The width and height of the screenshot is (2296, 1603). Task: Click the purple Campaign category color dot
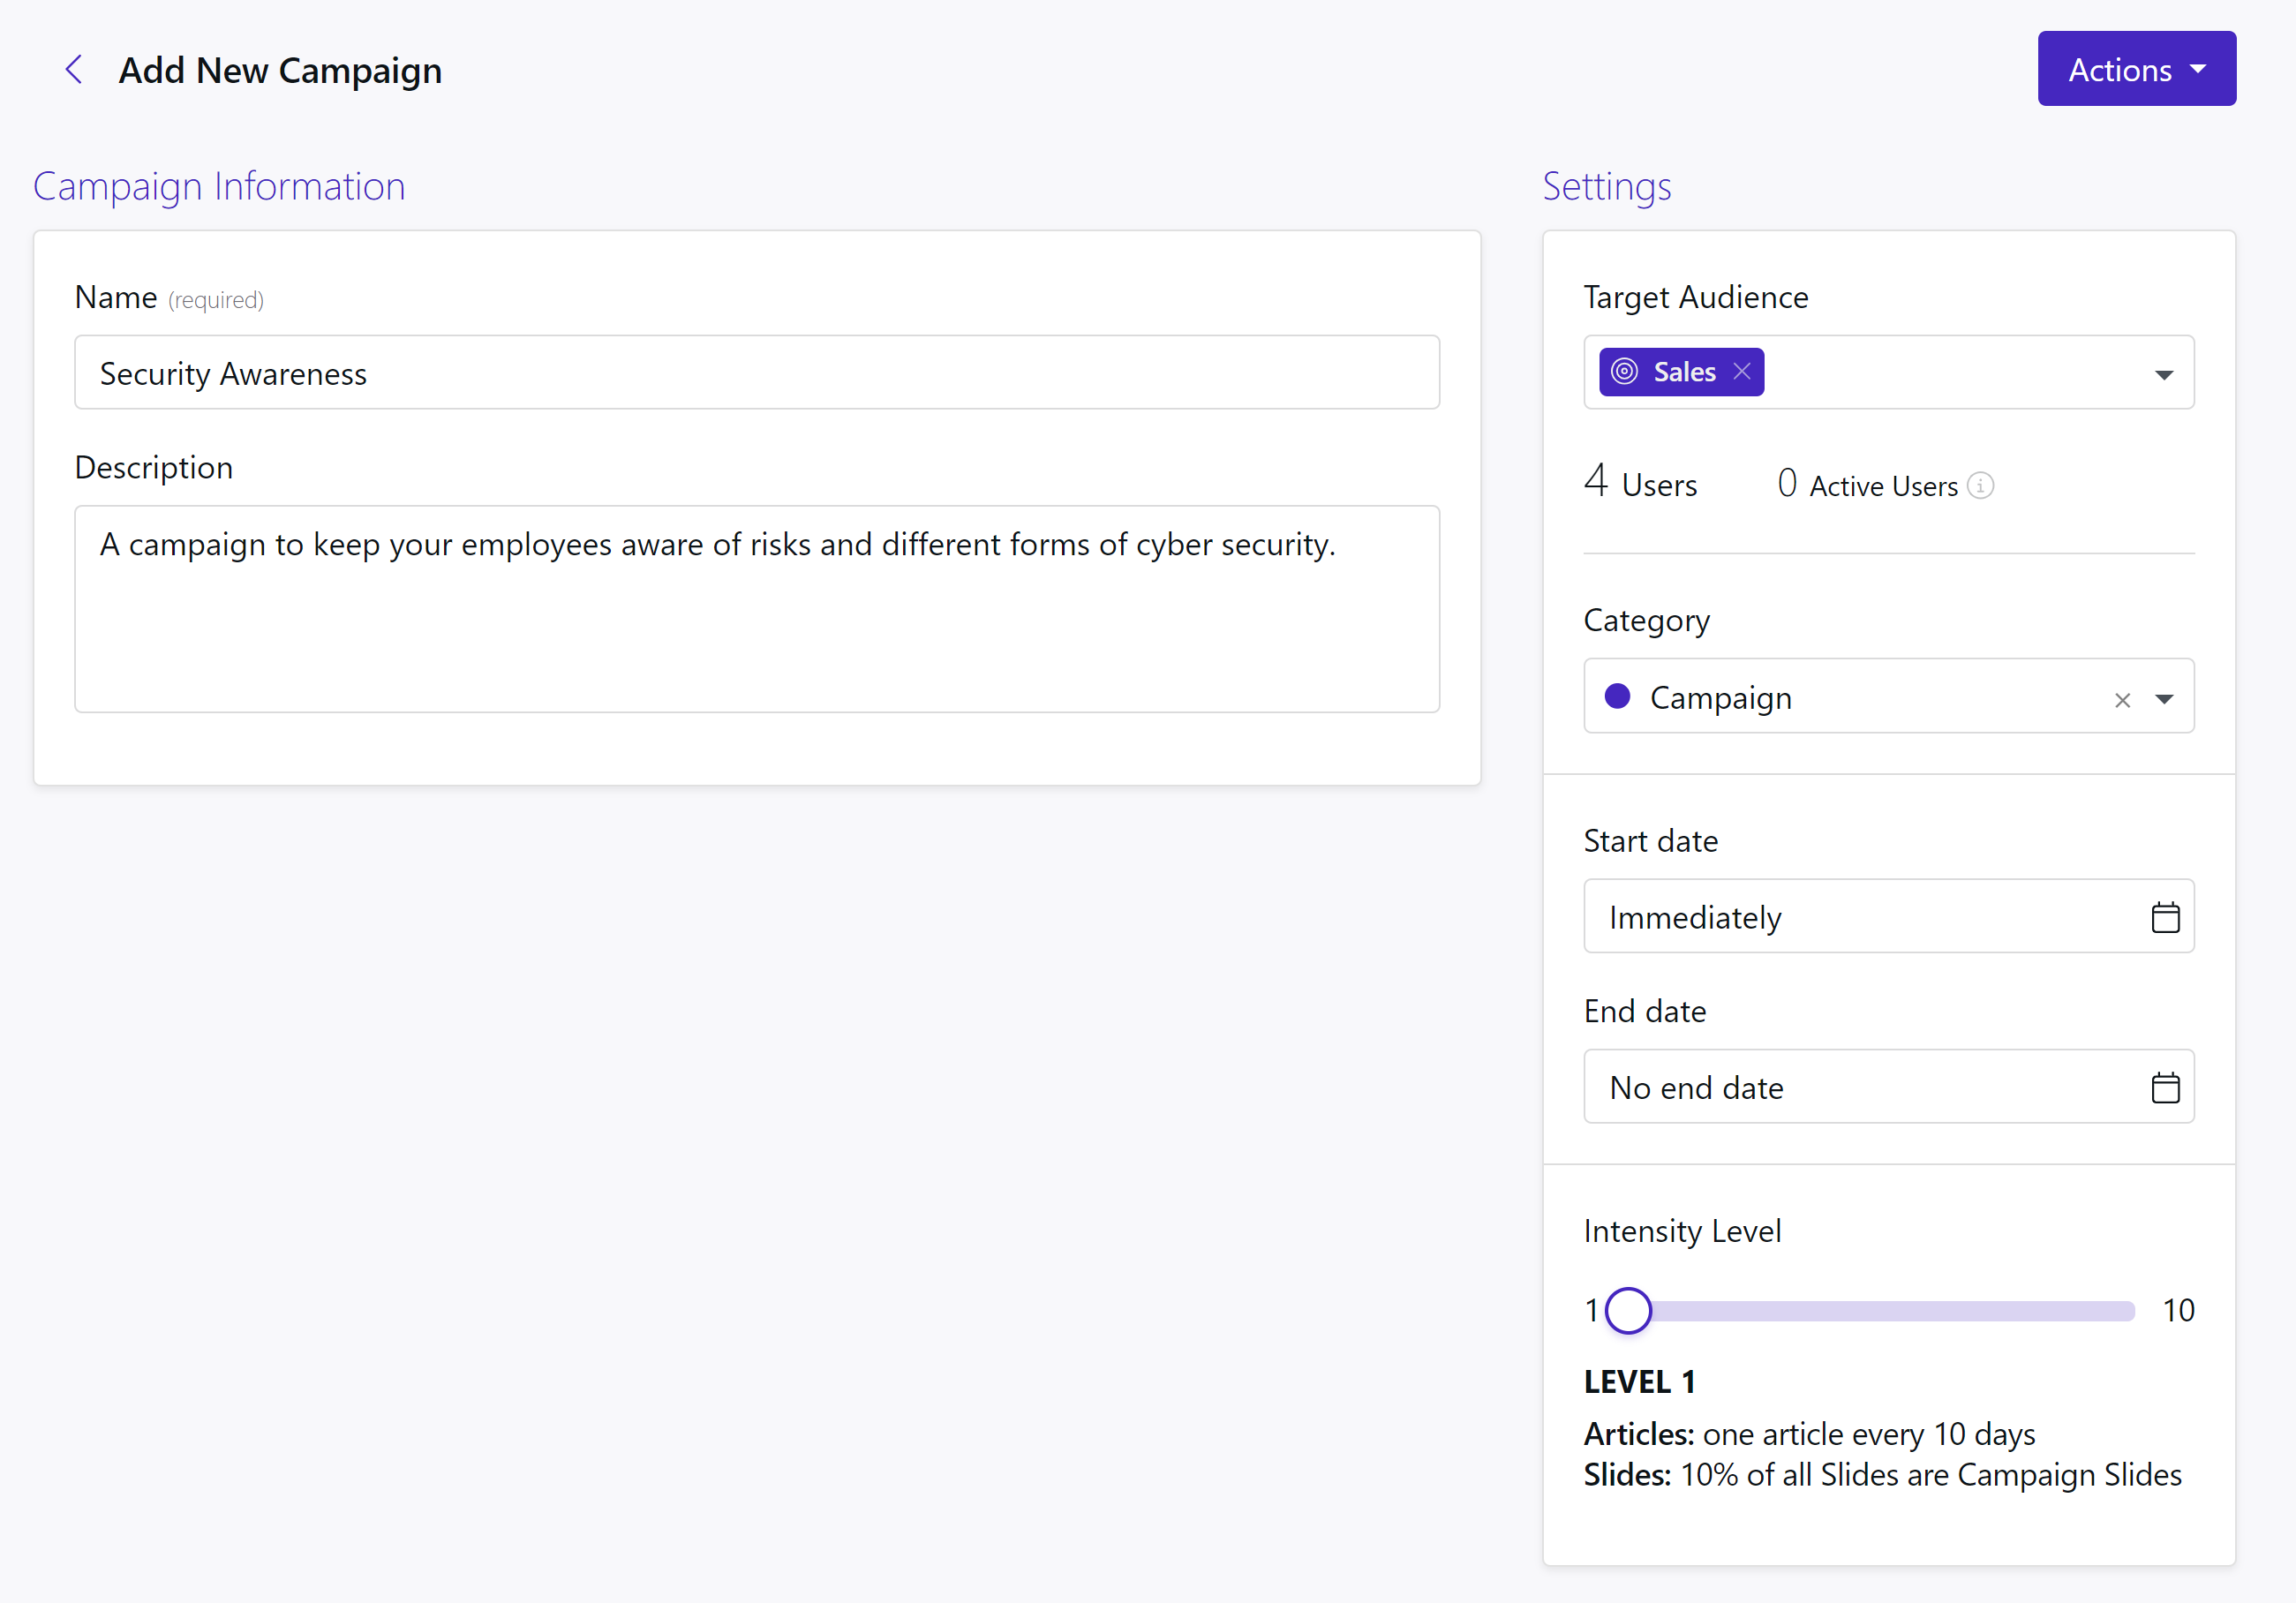(x=1617, y=696)
